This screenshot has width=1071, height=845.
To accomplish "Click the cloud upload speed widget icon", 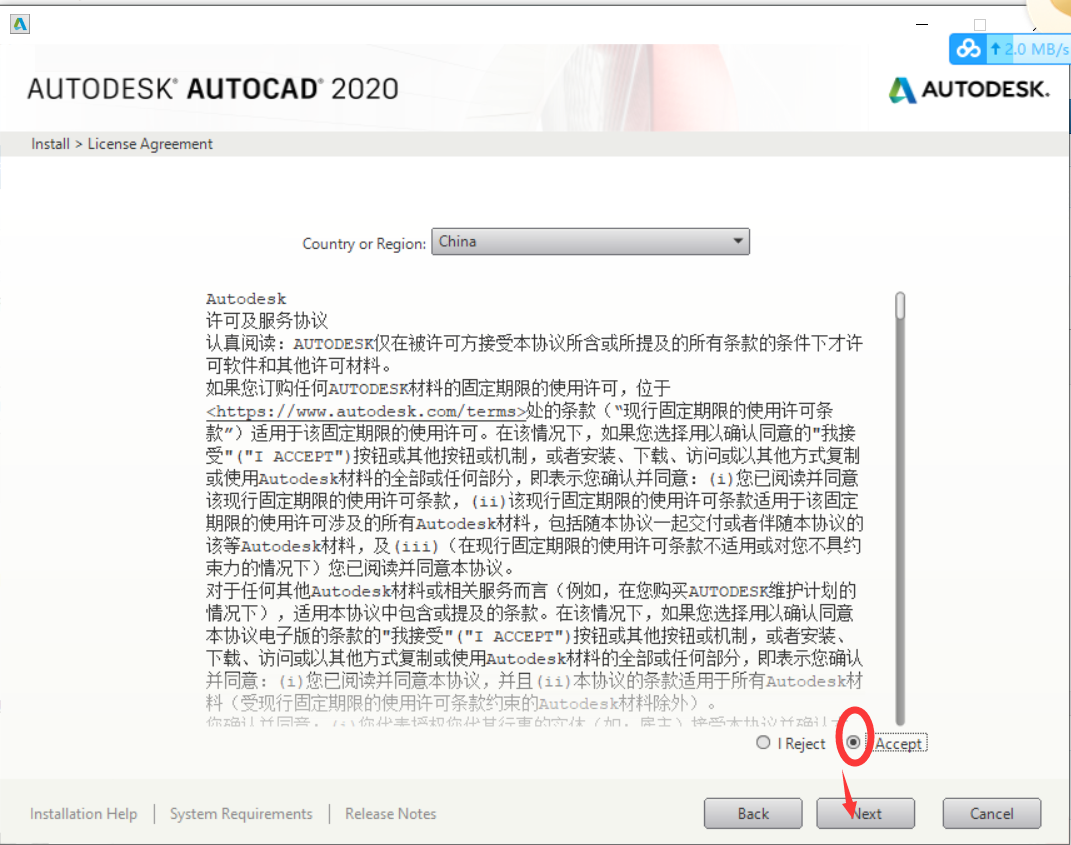I will 968,49.
